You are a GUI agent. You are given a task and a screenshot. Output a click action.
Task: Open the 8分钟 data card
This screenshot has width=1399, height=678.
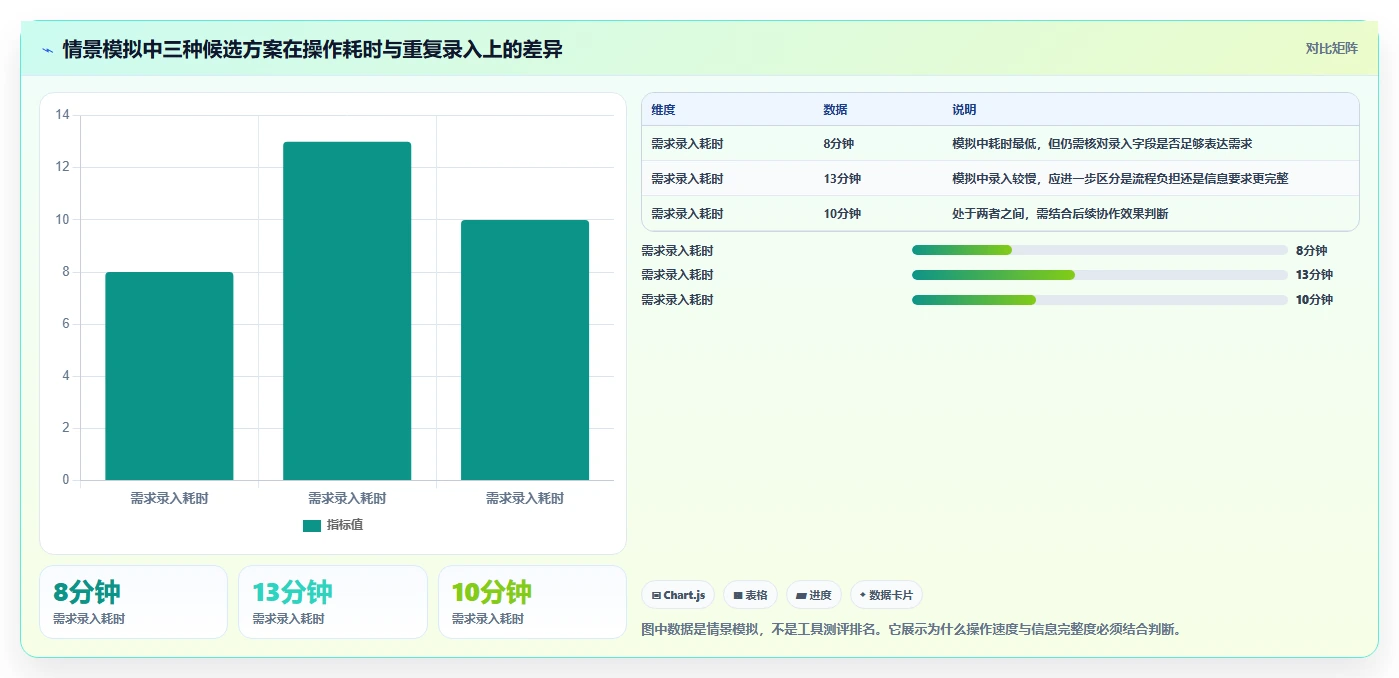pyautogui.click(x=133, y=602)
